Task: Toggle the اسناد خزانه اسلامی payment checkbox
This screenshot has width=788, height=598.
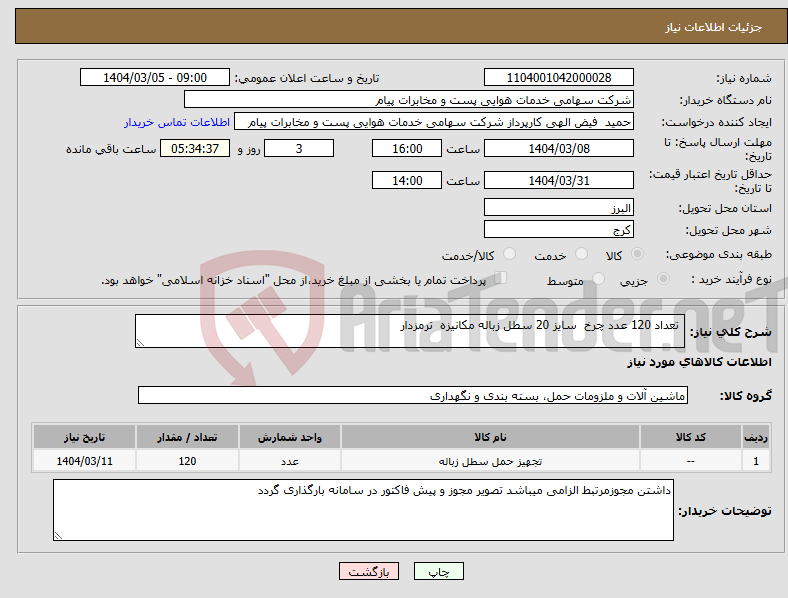Action: [x=501, y=278]
